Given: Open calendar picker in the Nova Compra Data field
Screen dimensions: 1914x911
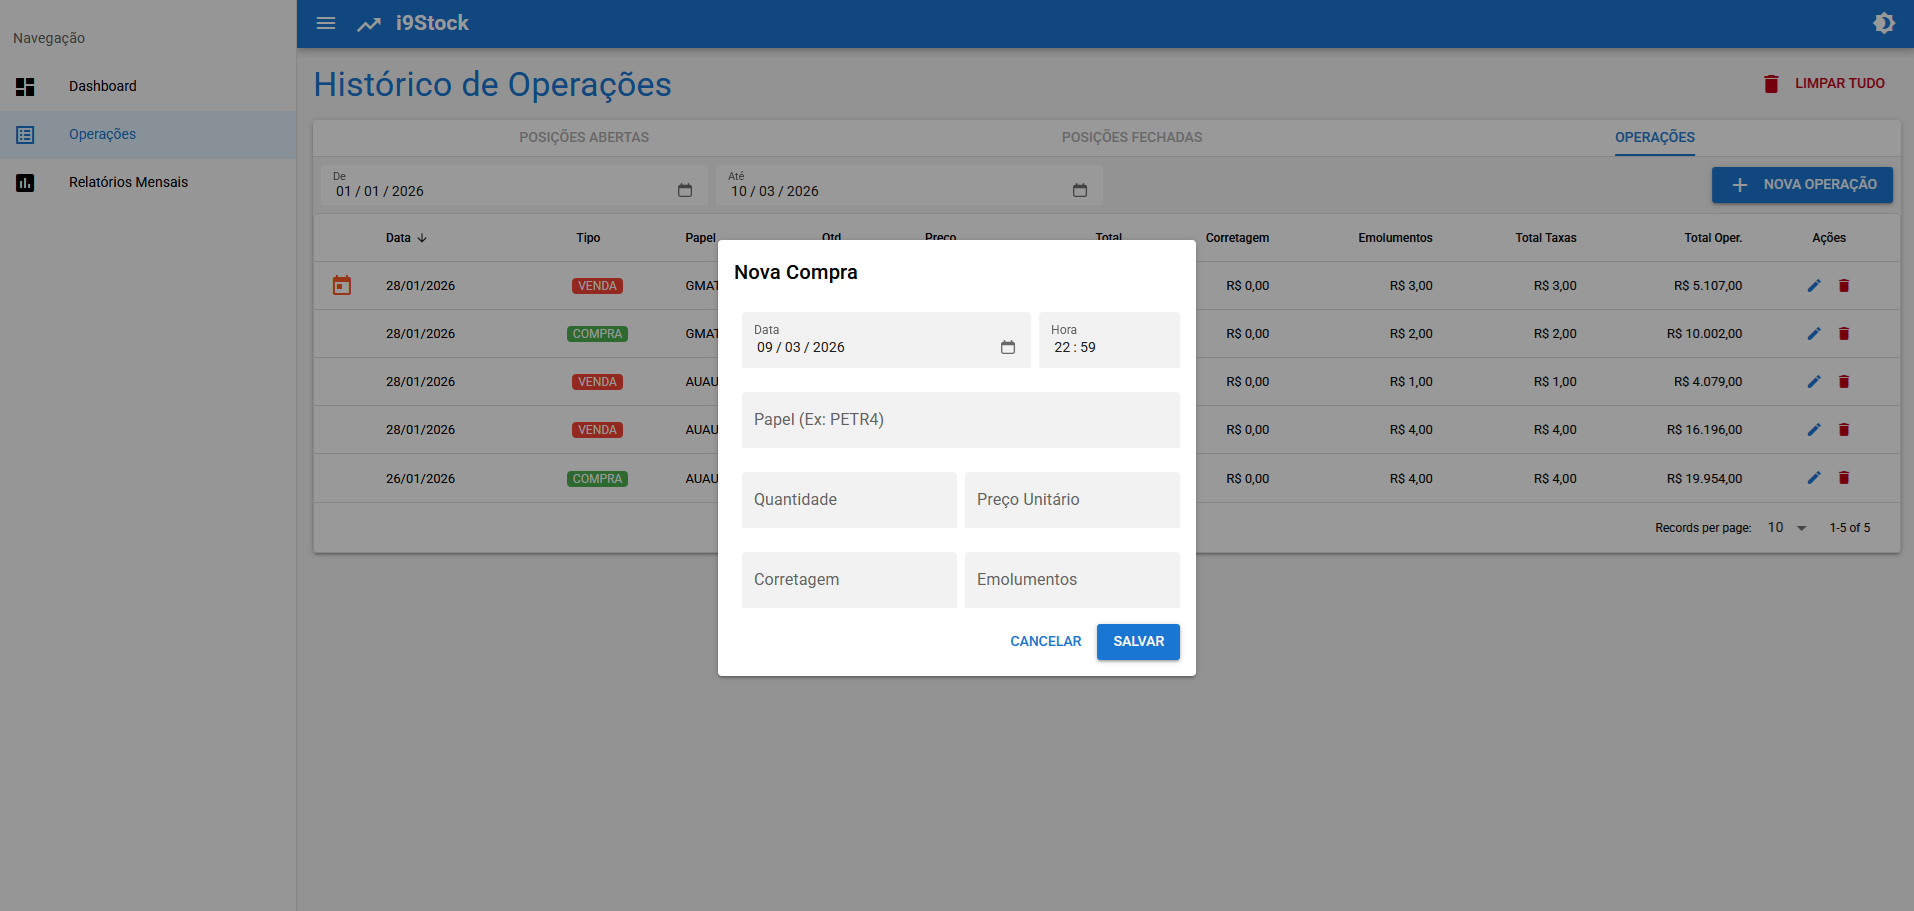Looking at the screenshot, I should click(x=1008, y=347).
